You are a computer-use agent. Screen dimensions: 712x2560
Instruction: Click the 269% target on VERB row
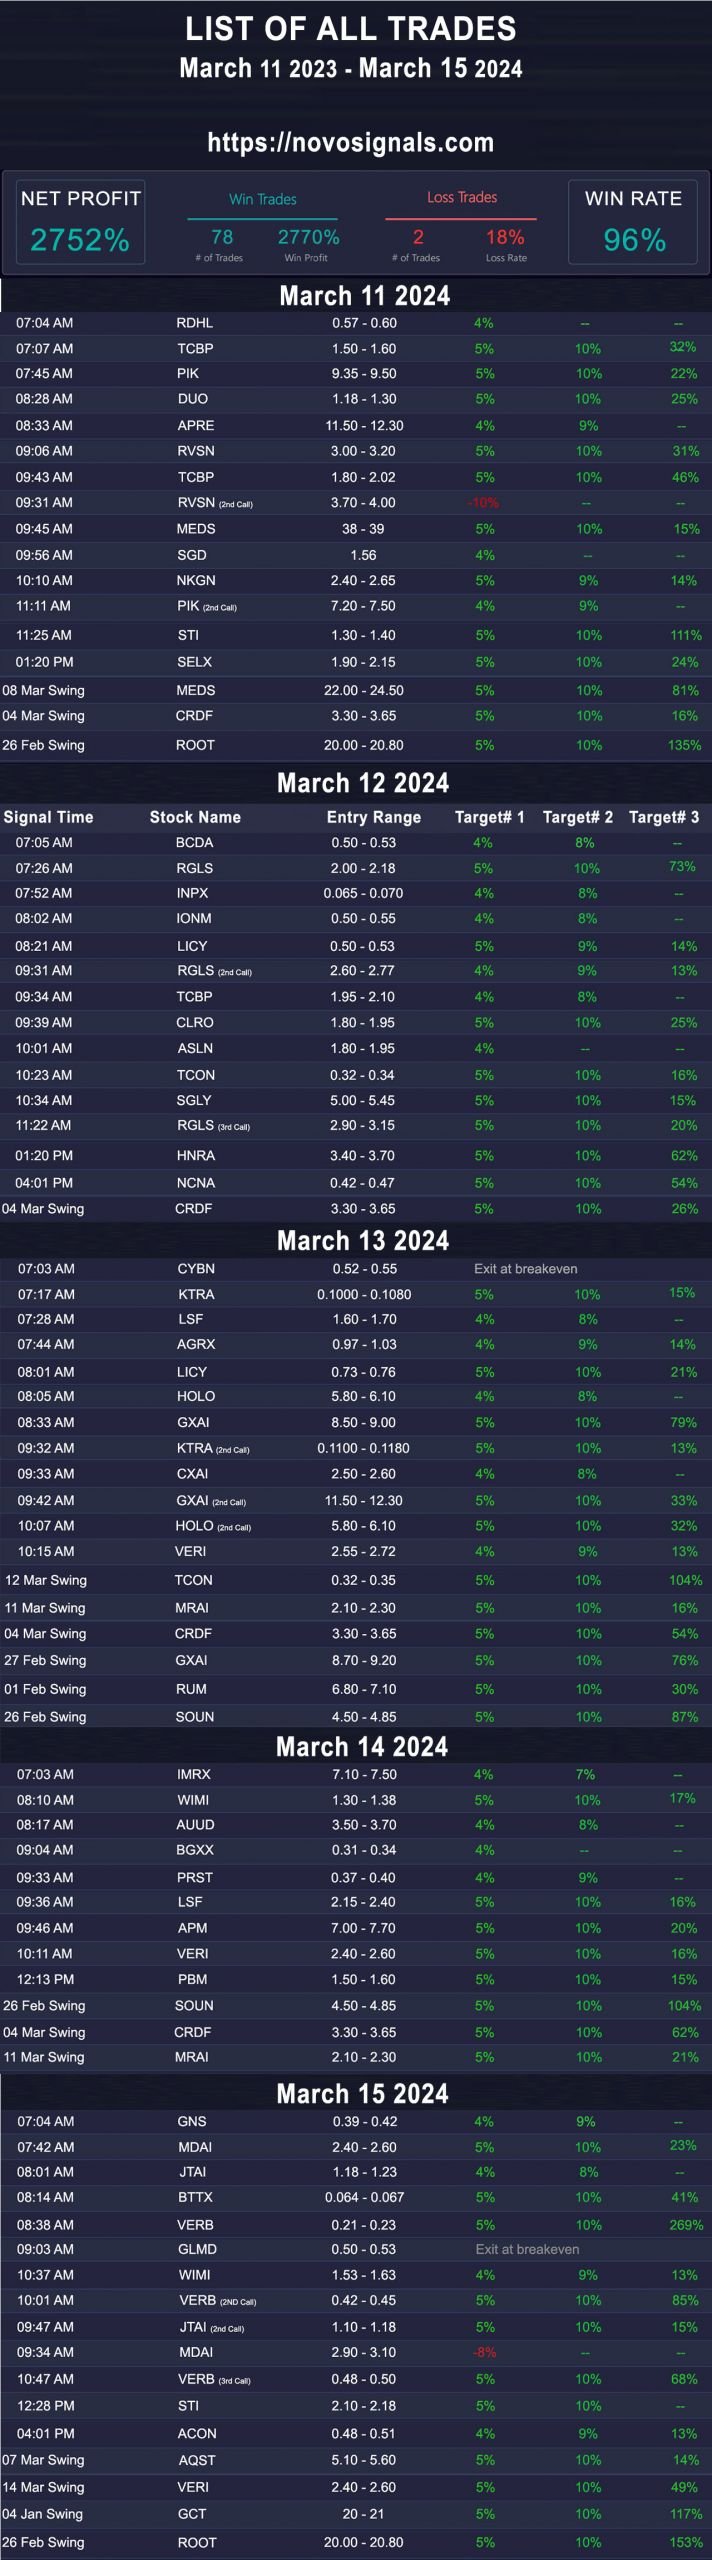click(x=686, y=2224)
